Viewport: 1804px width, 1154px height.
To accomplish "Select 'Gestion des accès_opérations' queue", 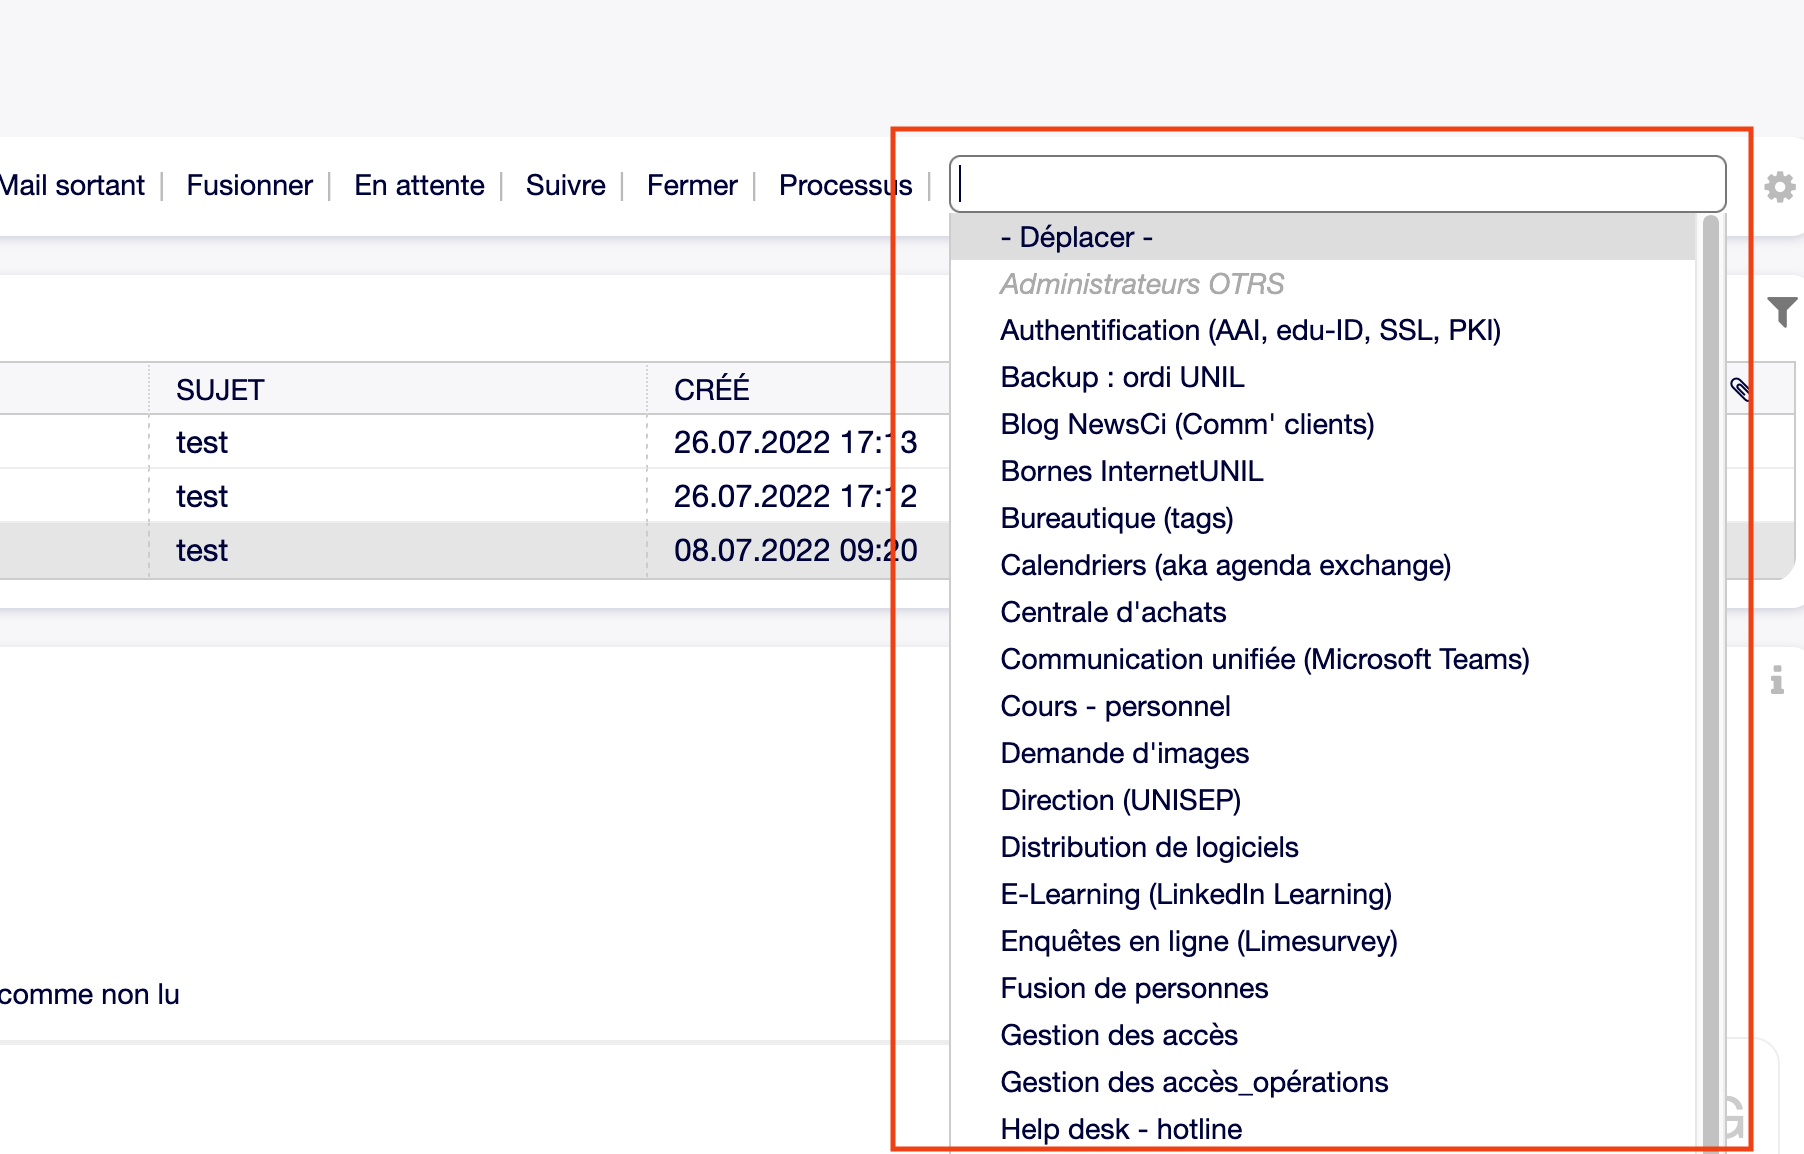I will (1194, 1082).
